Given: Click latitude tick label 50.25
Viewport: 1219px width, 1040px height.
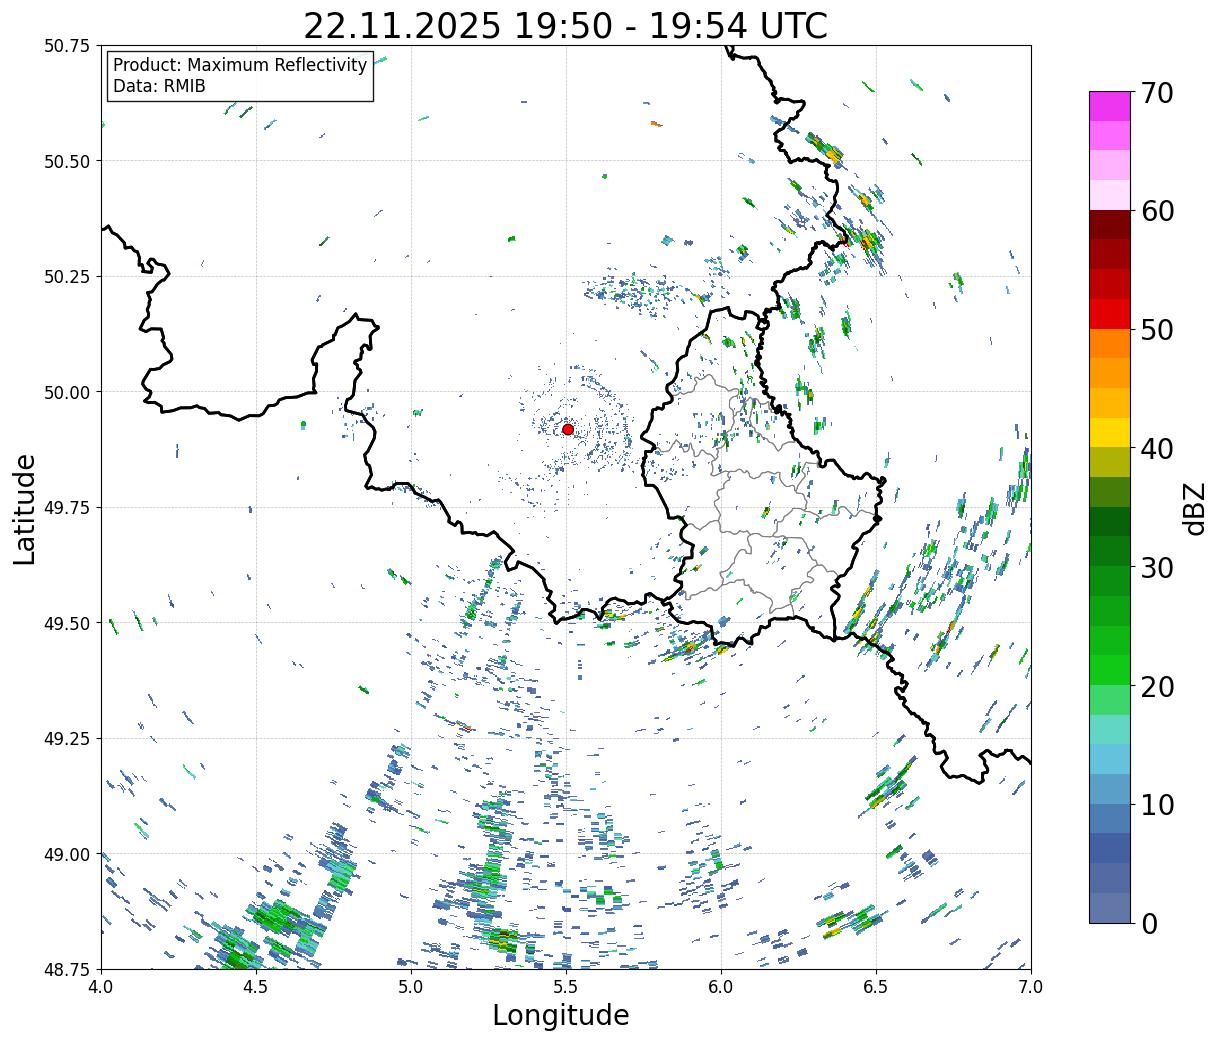Looking at the screenshot, I should 67,277.
